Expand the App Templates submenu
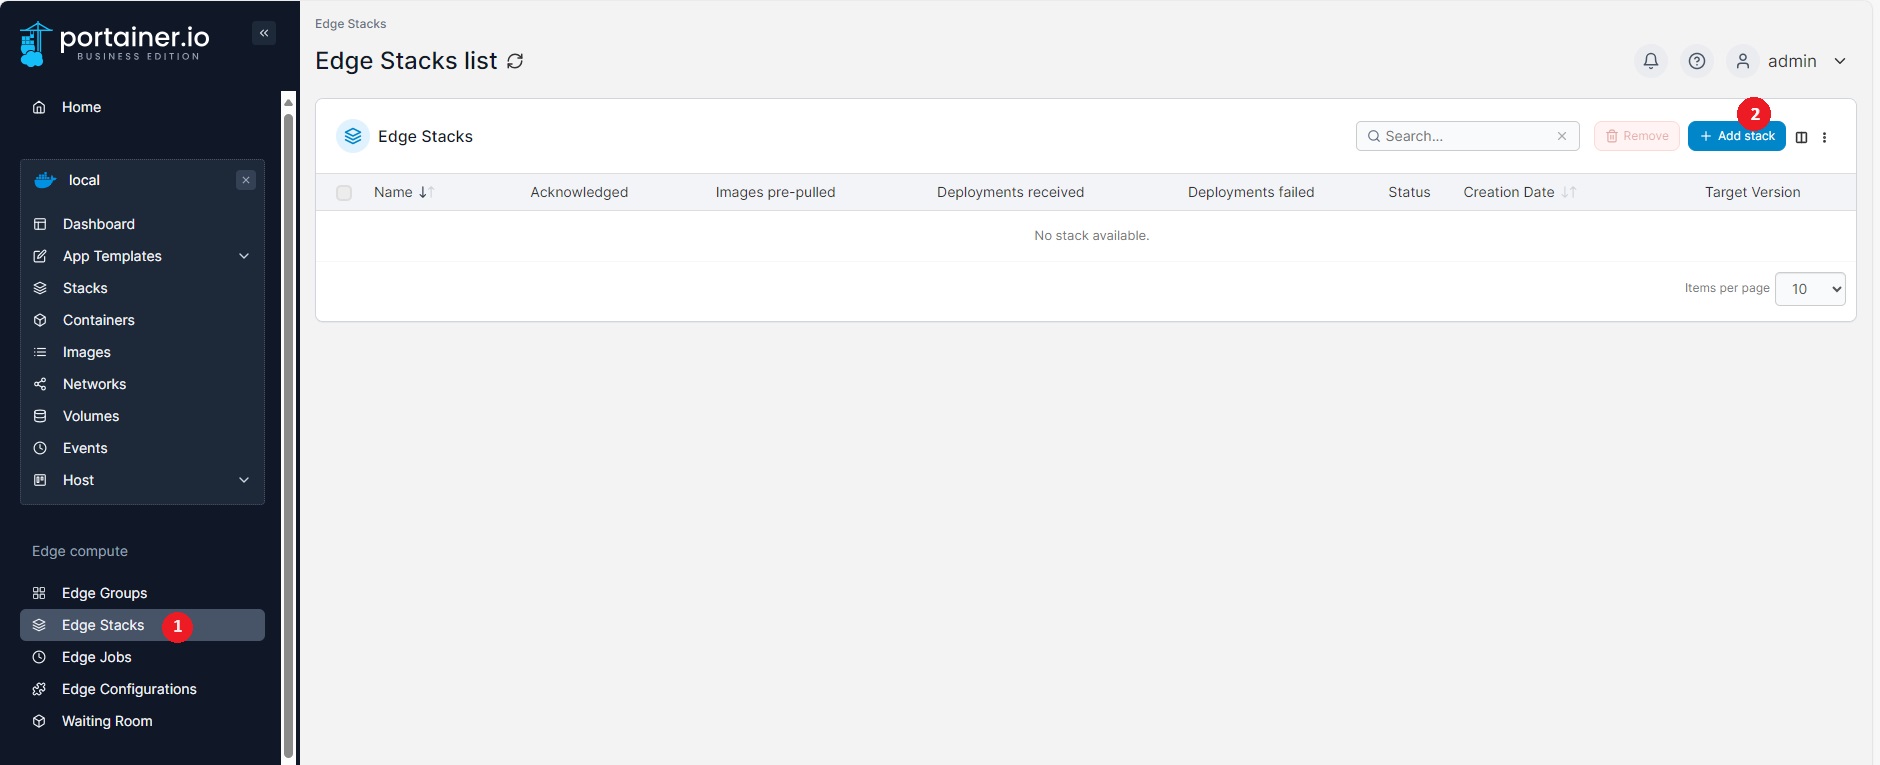 (244, 256)
